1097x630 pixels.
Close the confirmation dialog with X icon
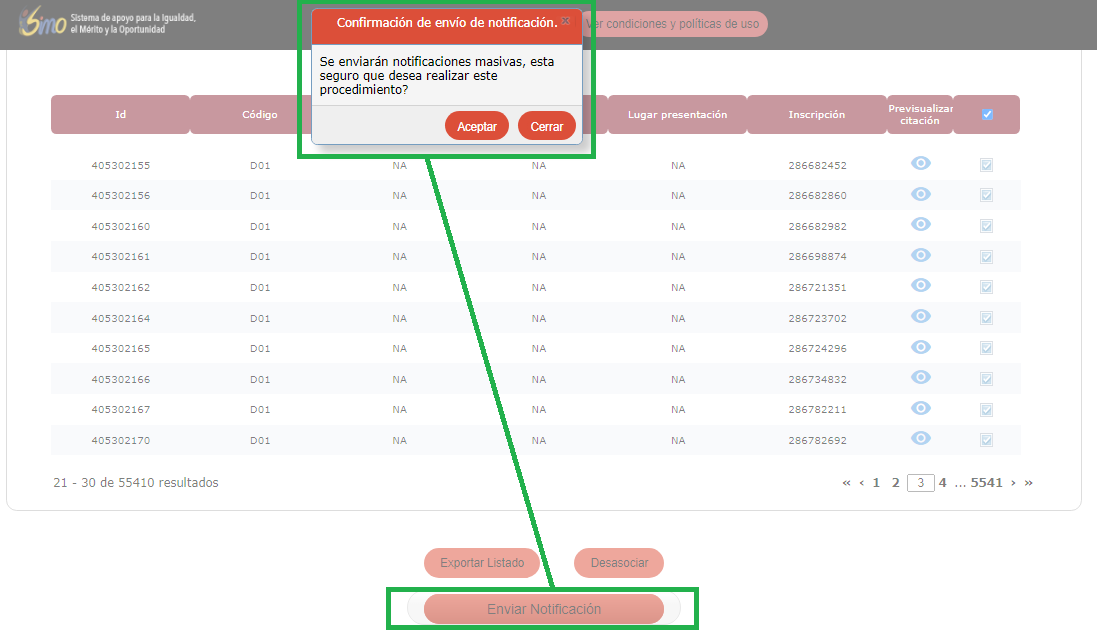tap(566, 21)
